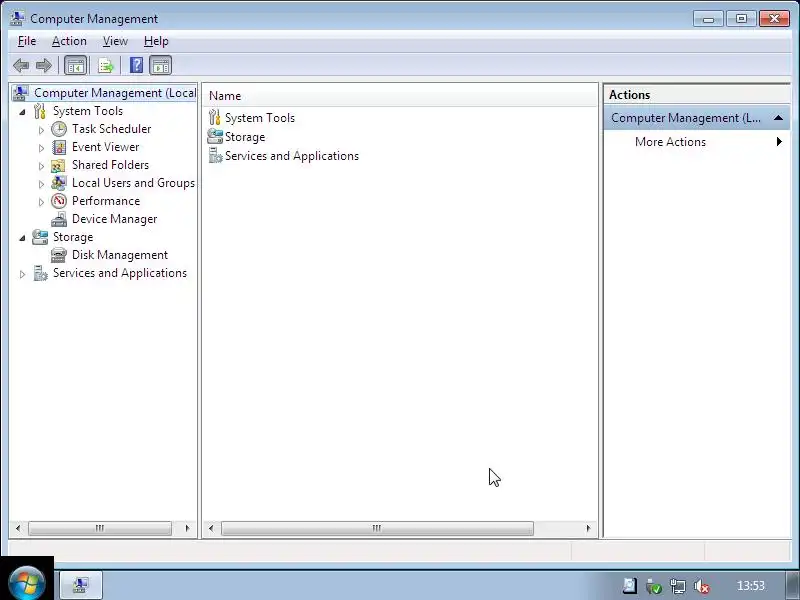Viewport: 800px width, 600px height.
Task: Expand Services and Applications tree node
Action: pos(22,274)
